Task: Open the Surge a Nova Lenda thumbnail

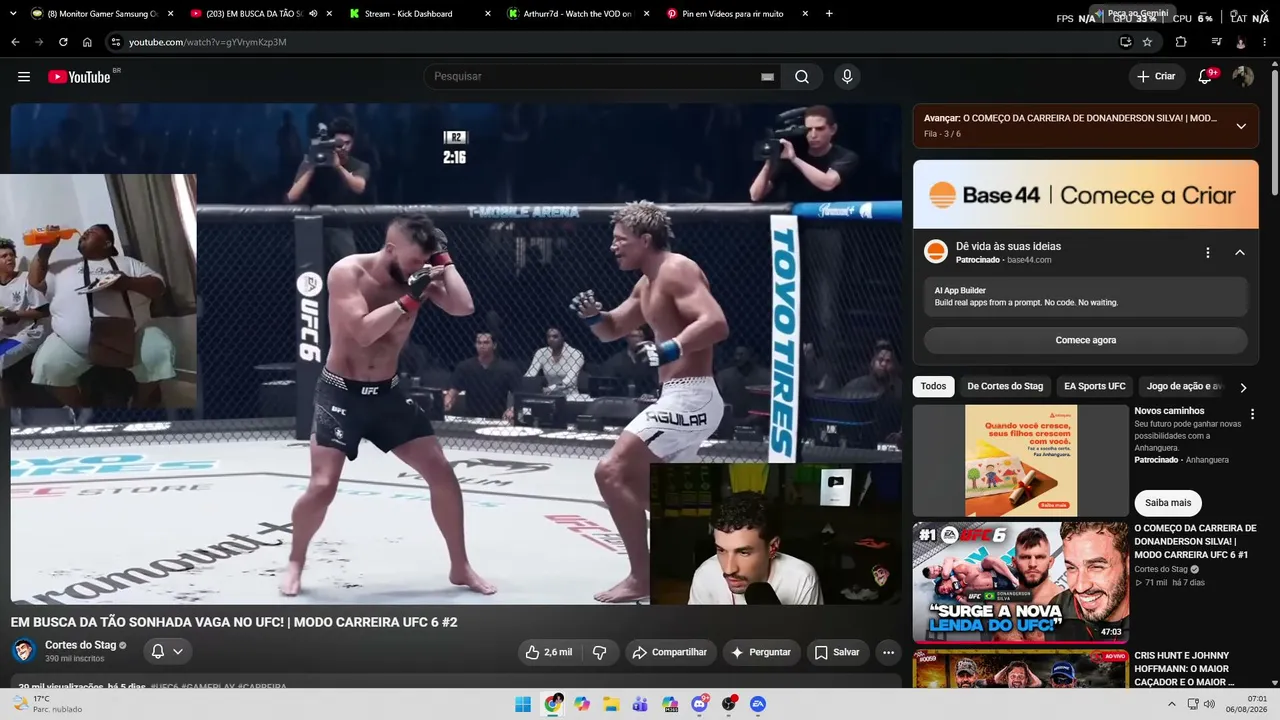Action: (1020, 582)
